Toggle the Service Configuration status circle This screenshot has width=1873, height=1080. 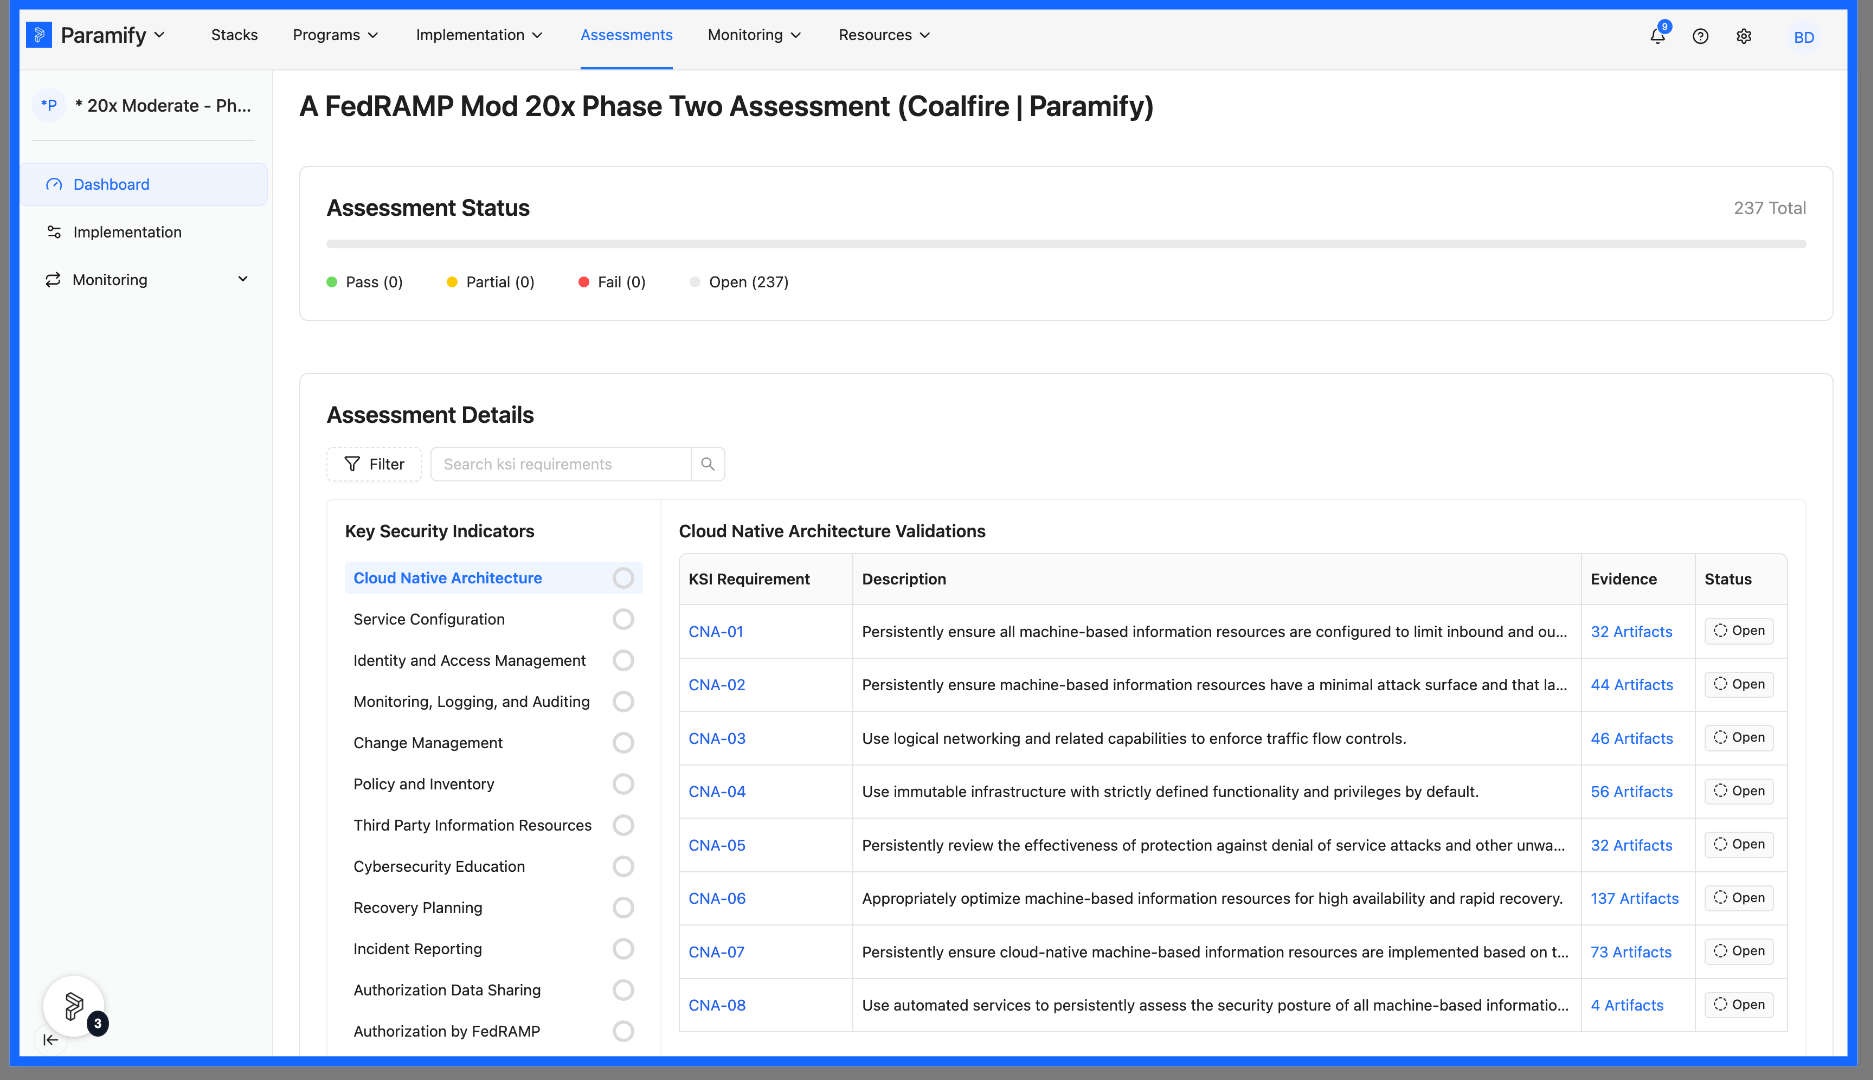tap(623, 619)
